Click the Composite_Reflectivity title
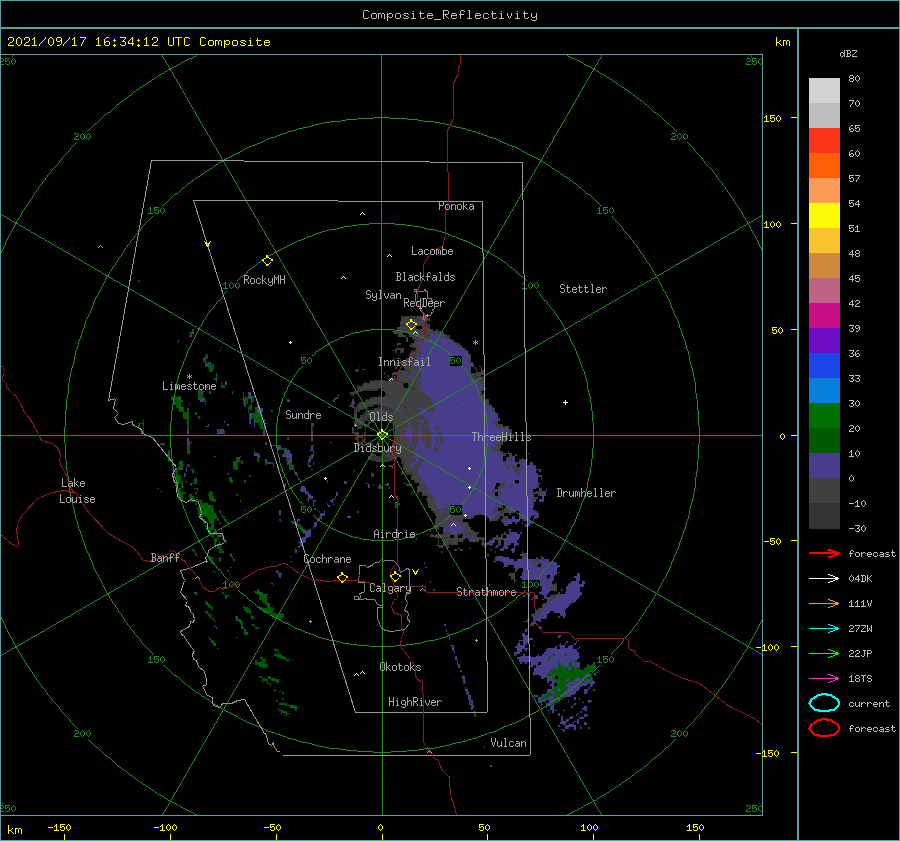The height and width of the screenshot is (841, 900). [x=450, y=15]
